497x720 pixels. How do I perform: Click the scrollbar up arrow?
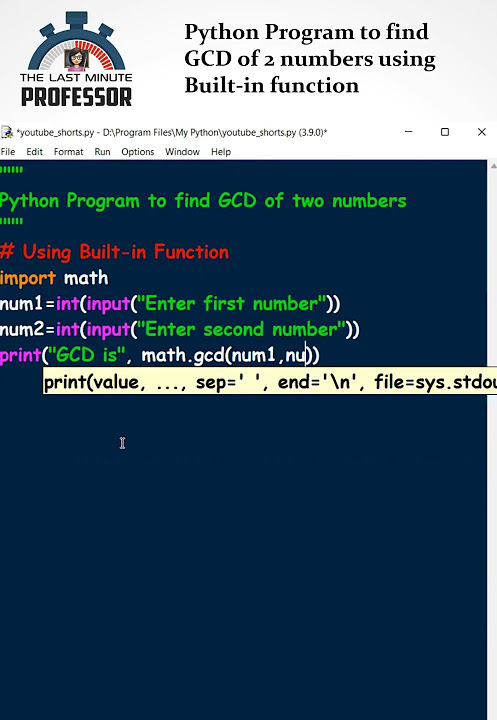tap(492, 166)
